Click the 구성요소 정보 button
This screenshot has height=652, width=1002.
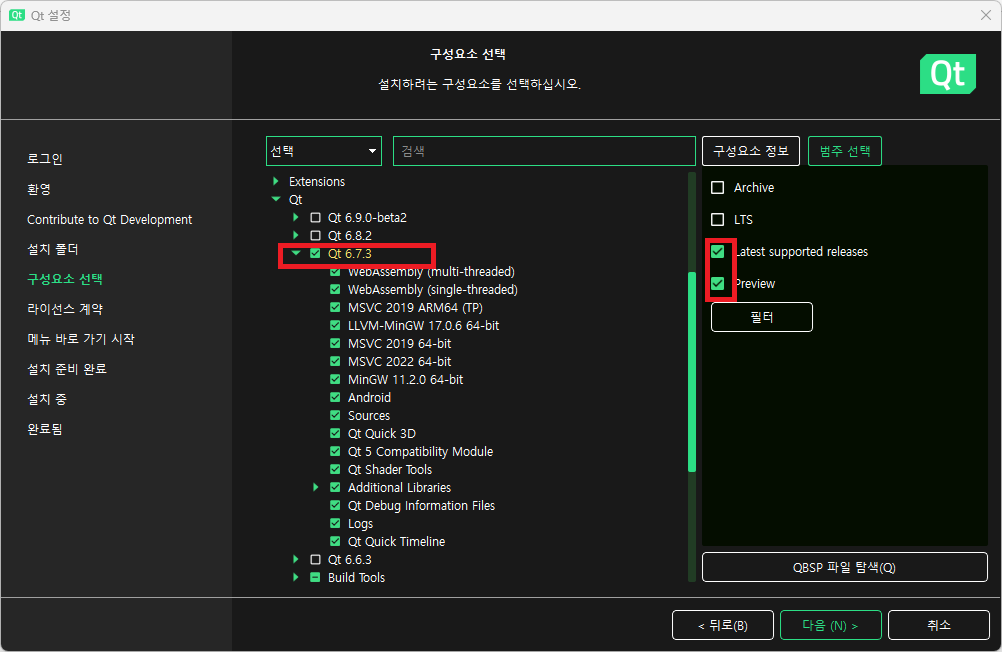point(751,151)
